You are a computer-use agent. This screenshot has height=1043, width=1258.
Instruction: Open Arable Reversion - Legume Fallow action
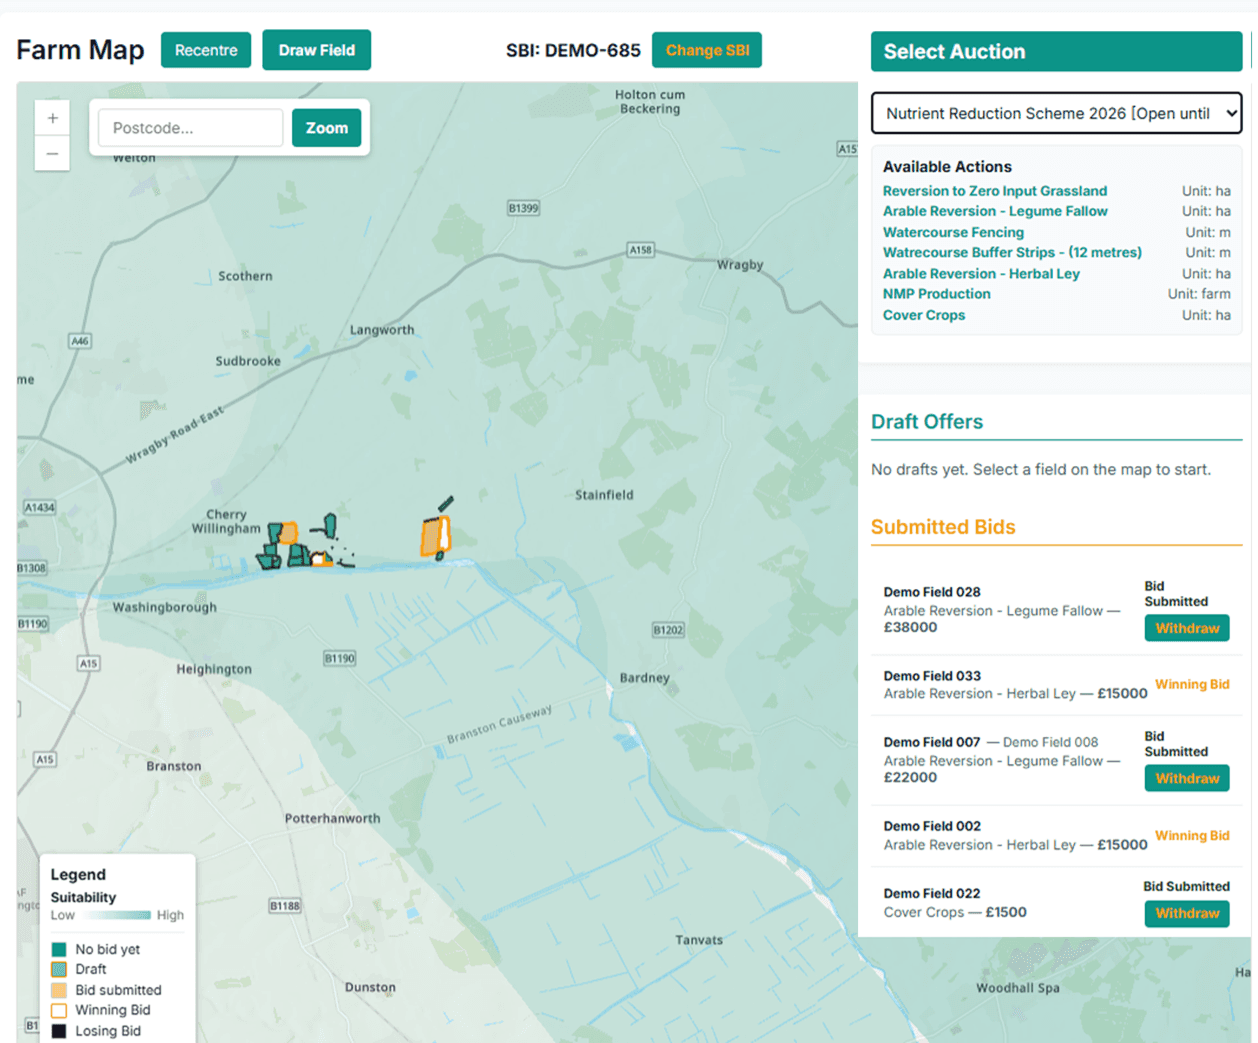tap(994, 211)
